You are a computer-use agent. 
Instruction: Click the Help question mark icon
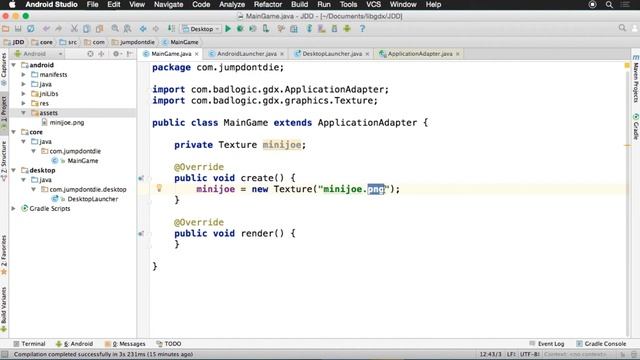[362, 29]
